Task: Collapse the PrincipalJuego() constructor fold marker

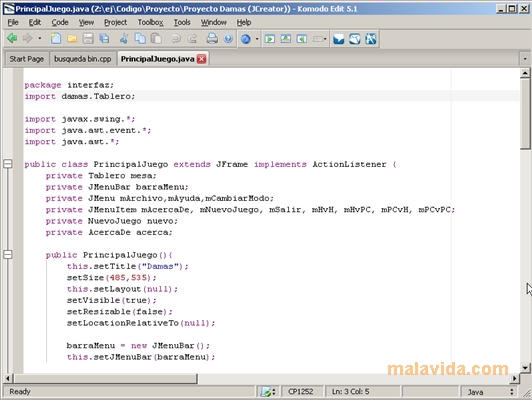Action: [7, 254]
